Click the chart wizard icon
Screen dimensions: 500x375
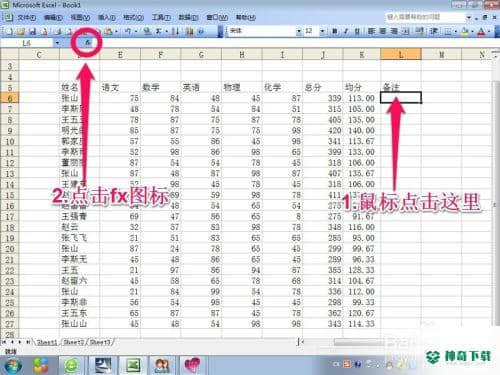point(190,31)
